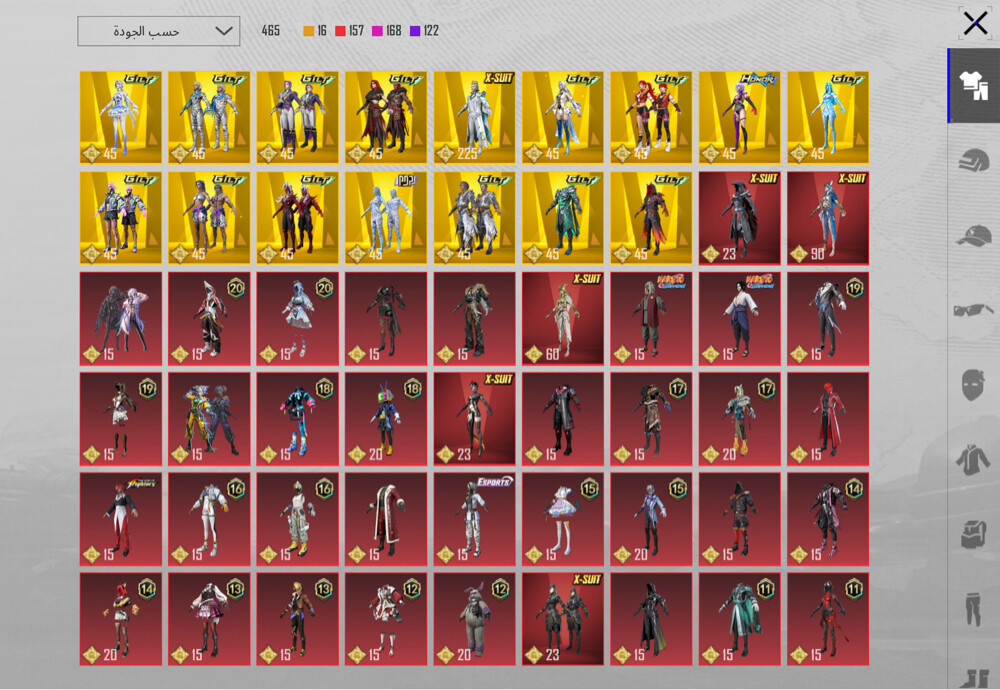This screenshot has width=1000, height=690.
Task: Pick the level 15 outfit worth 20
Action: point(651,519)
